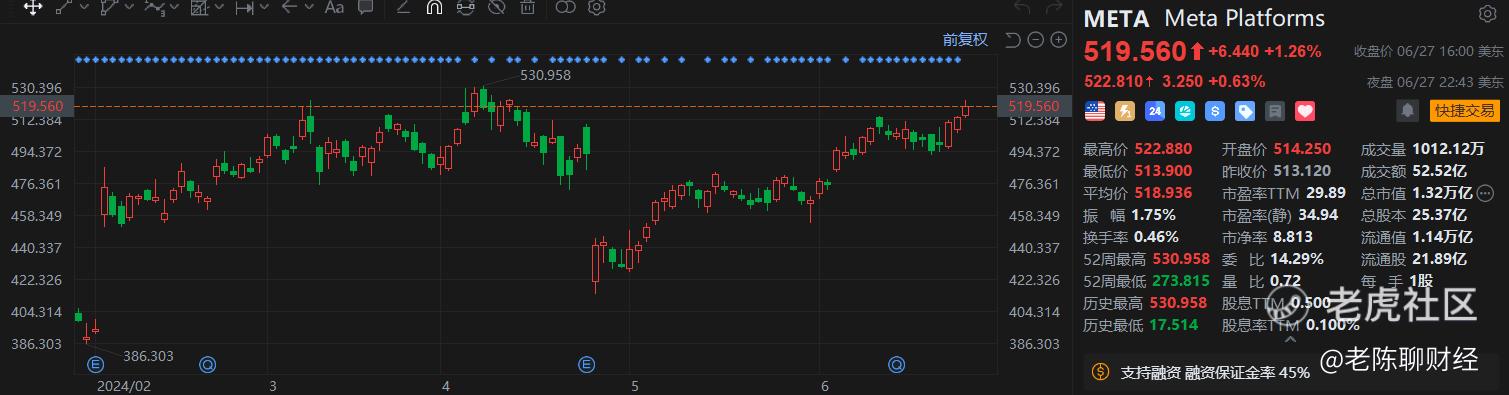Image resolution: width=1509 pixels, height=395 pixels.
Task: Zoom in the chart with plus icon
Action: pos(1056,40)
